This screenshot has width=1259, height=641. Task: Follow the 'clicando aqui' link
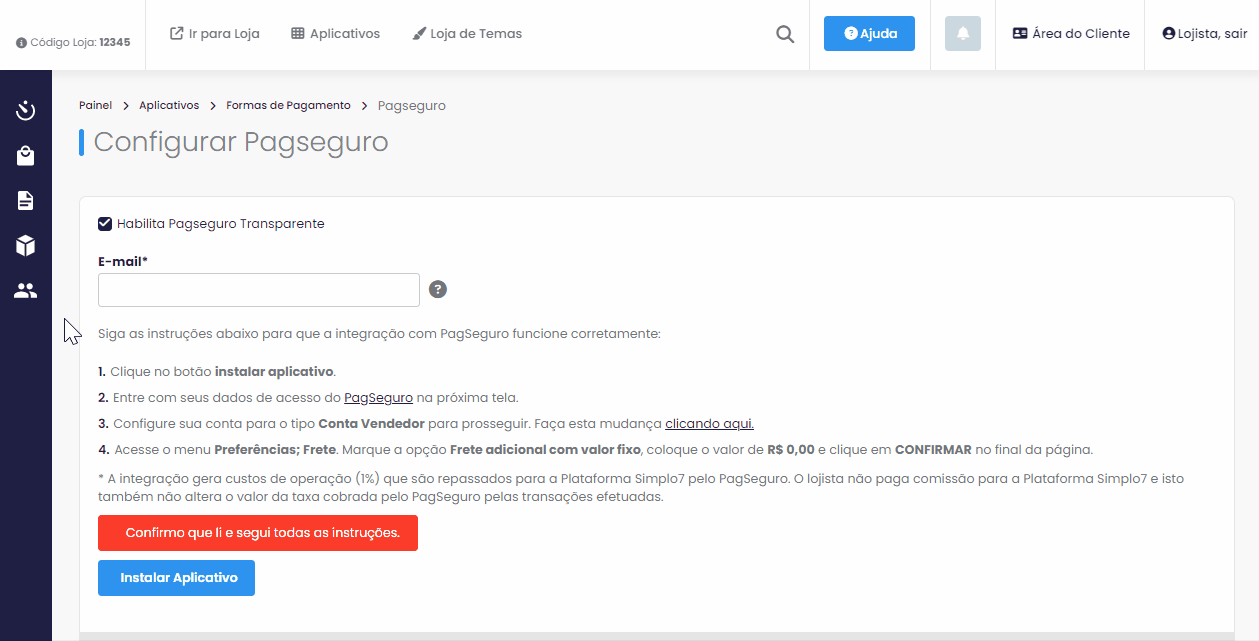[710, 423]
